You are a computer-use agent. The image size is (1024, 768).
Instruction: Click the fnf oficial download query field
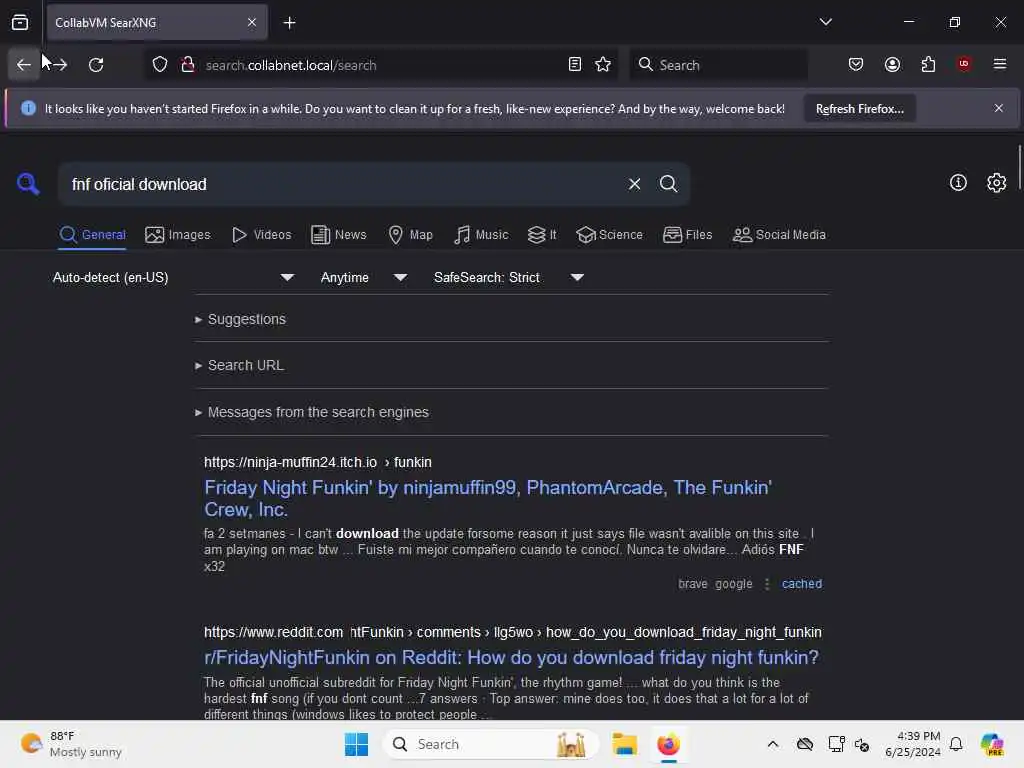343,184
